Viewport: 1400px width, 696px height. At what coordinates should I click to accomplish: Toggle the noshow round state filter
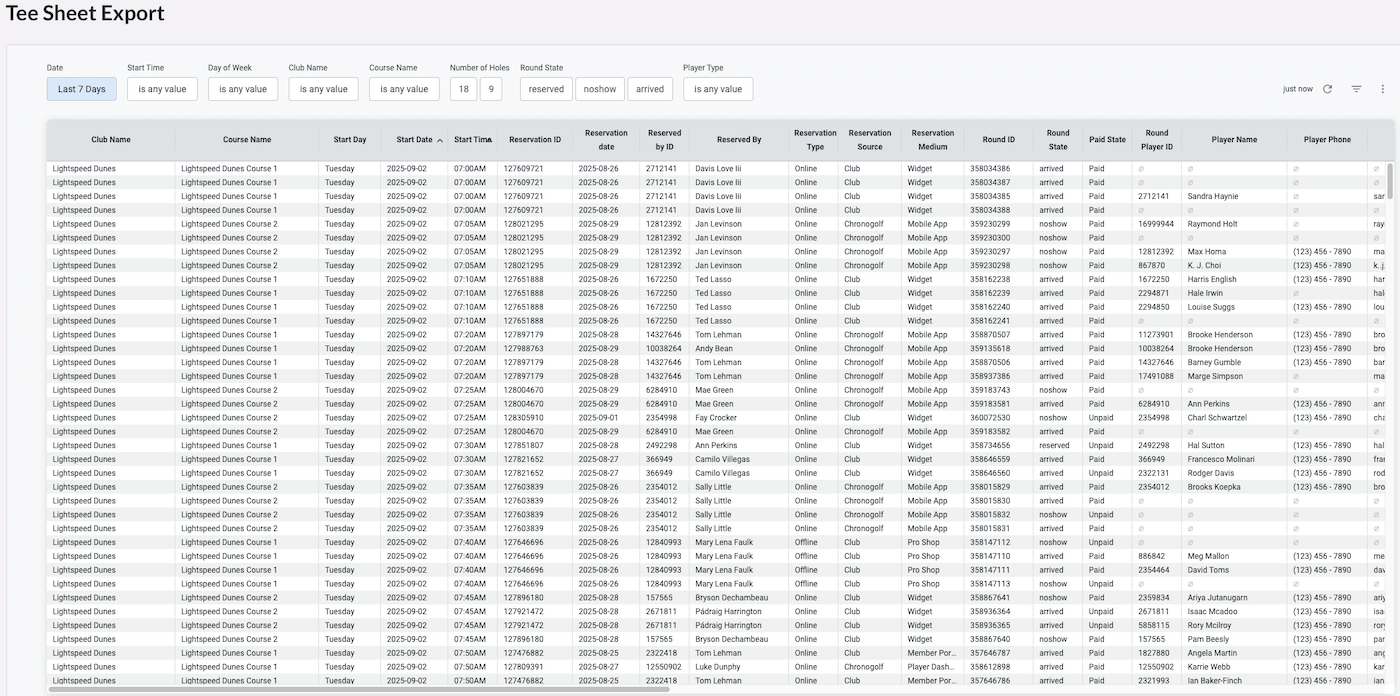600,89
